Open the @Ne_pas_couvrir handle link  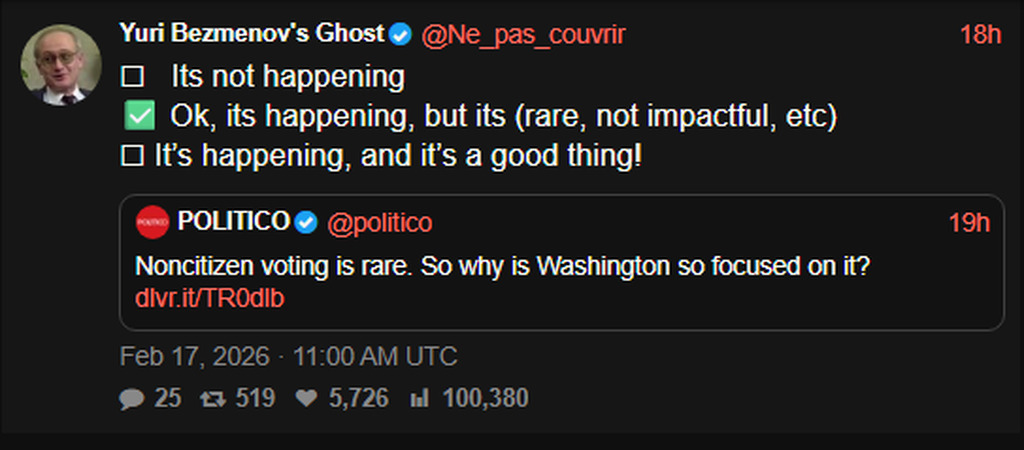[523, 34]
